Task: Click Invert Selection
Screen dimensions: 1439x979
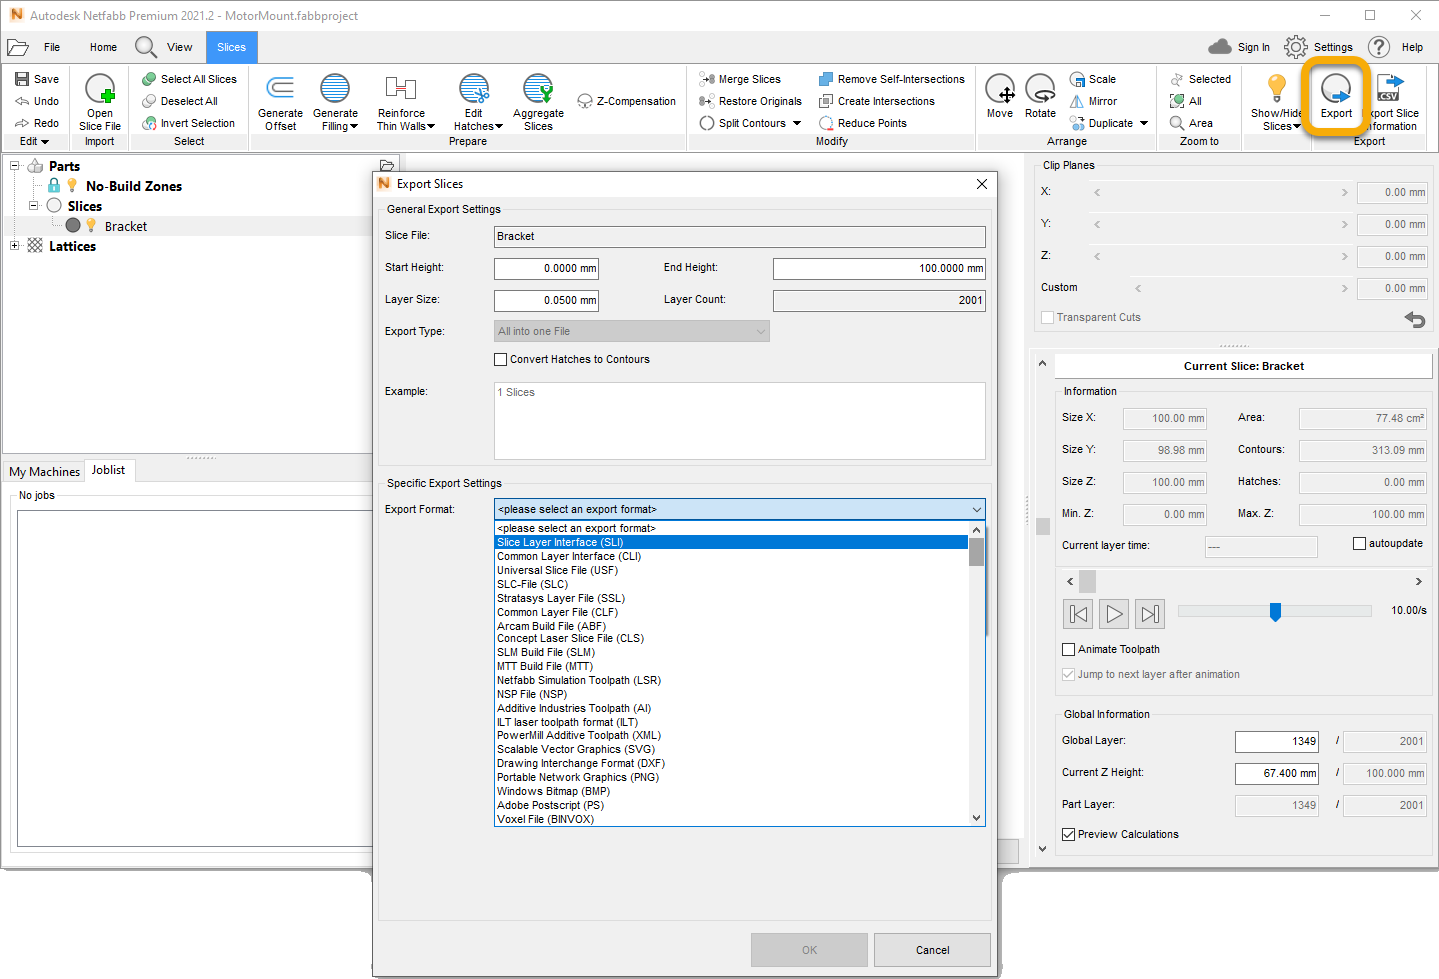Action: pos(189,123)
